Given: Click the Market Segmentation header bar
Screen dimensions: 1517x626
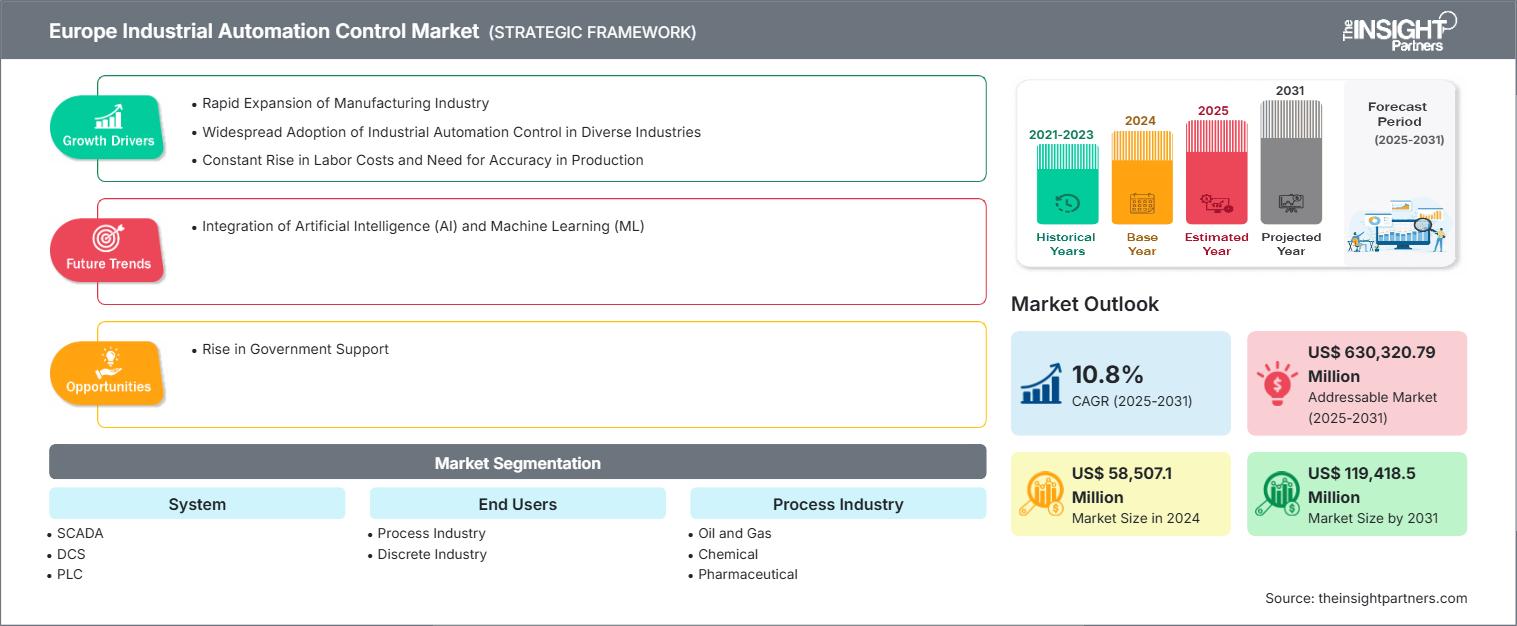Looking at the screenshot, I should pos(517,462).
